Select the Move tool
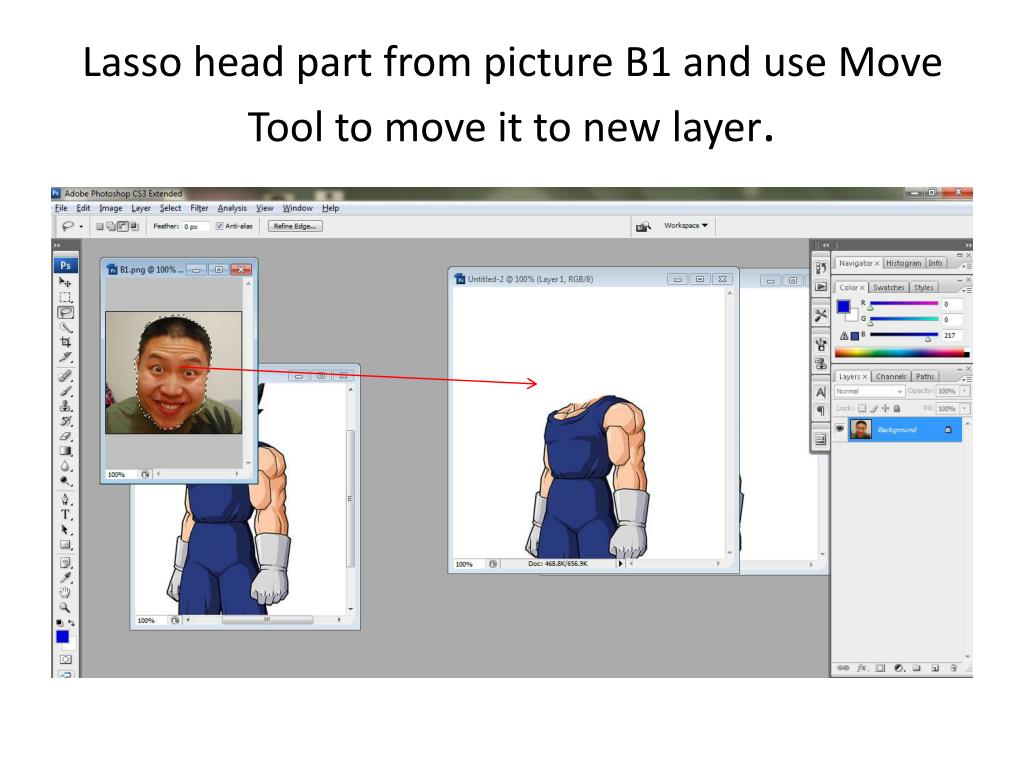Image resolution: width=1024 pixels, height=768 pixels. click(x=65, y=282)
